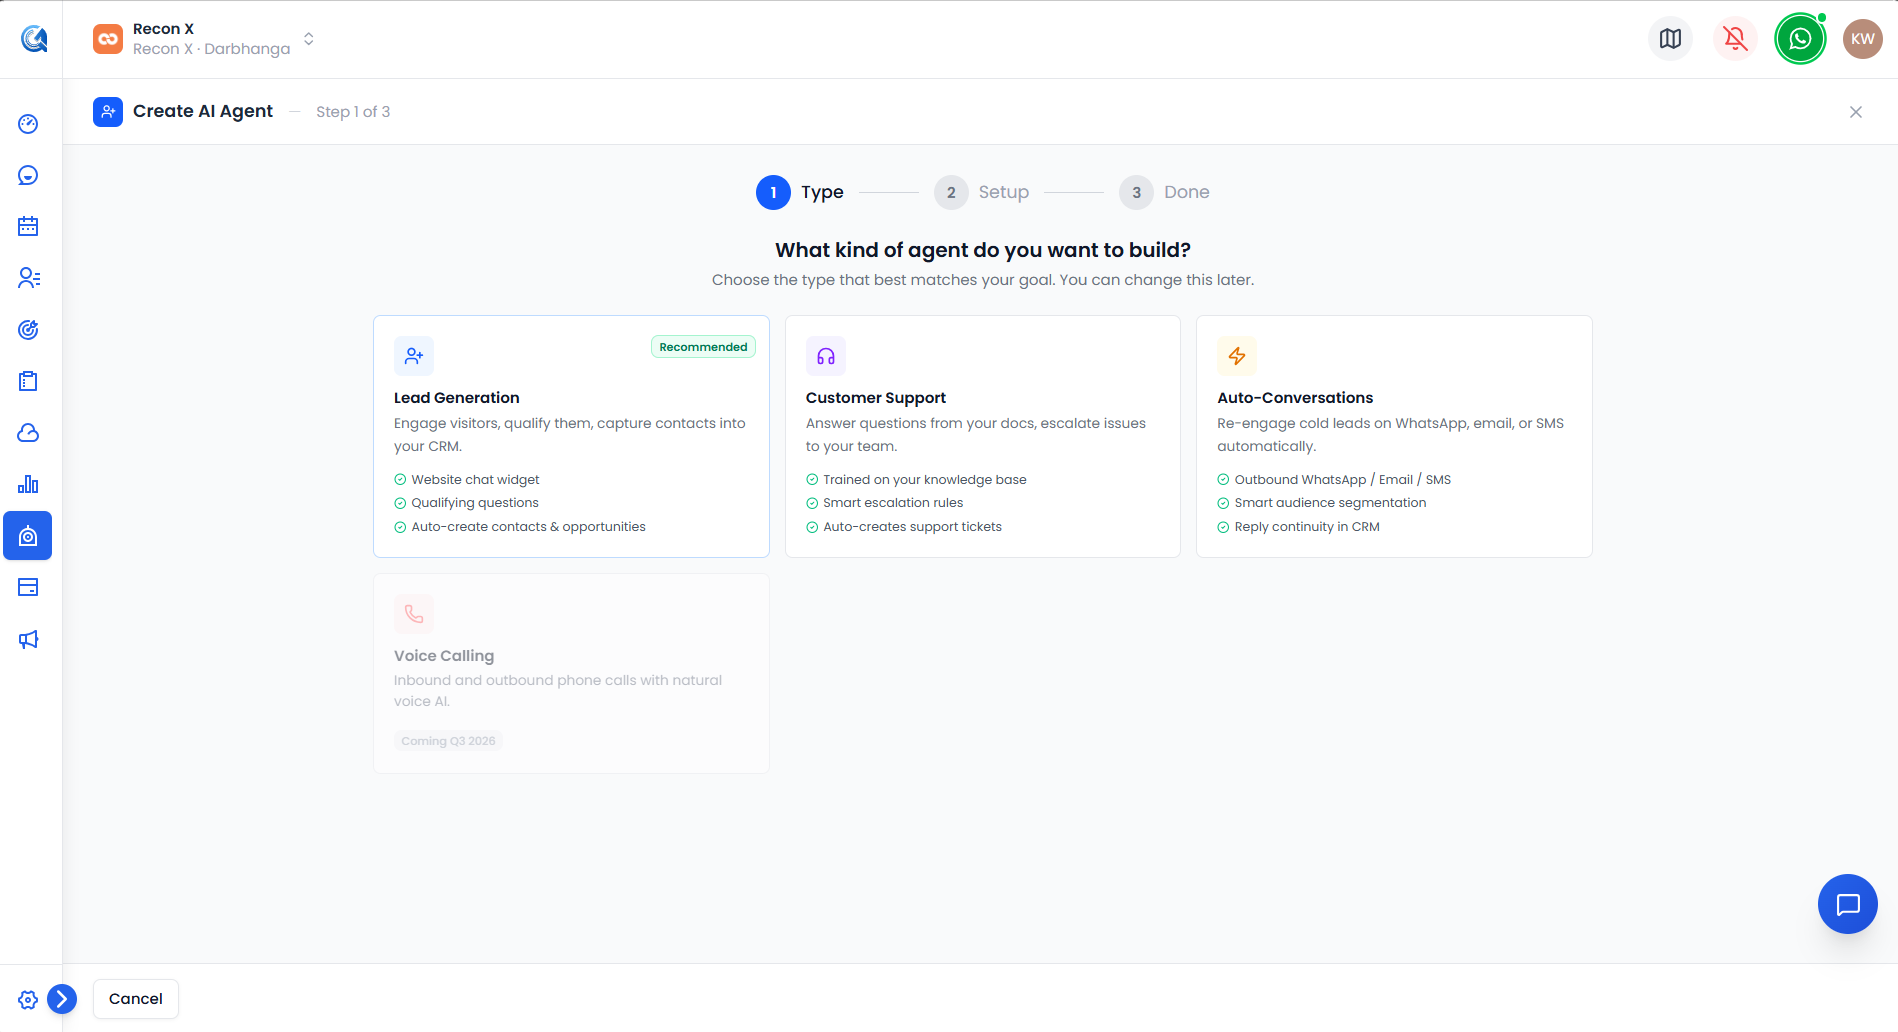Open the bar chart reports sidebar icon

point(28,484)
